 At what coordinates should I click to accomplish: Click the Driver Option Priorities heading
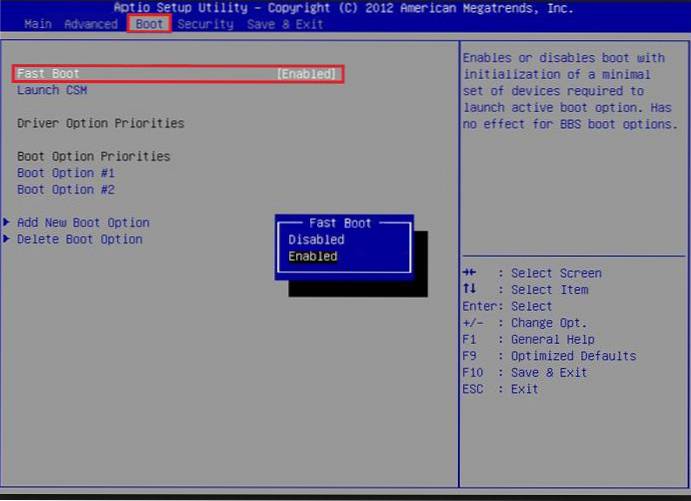(x=100, y=124)
